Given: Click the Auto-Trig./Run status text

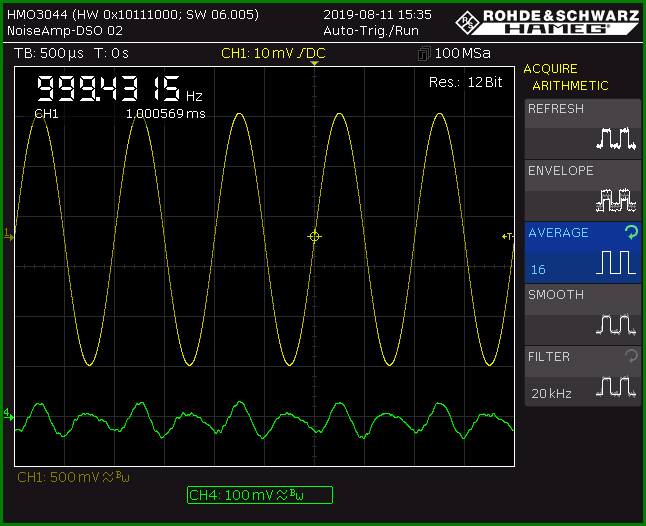Looking at the screenshot, I should [x=371, y=31].
